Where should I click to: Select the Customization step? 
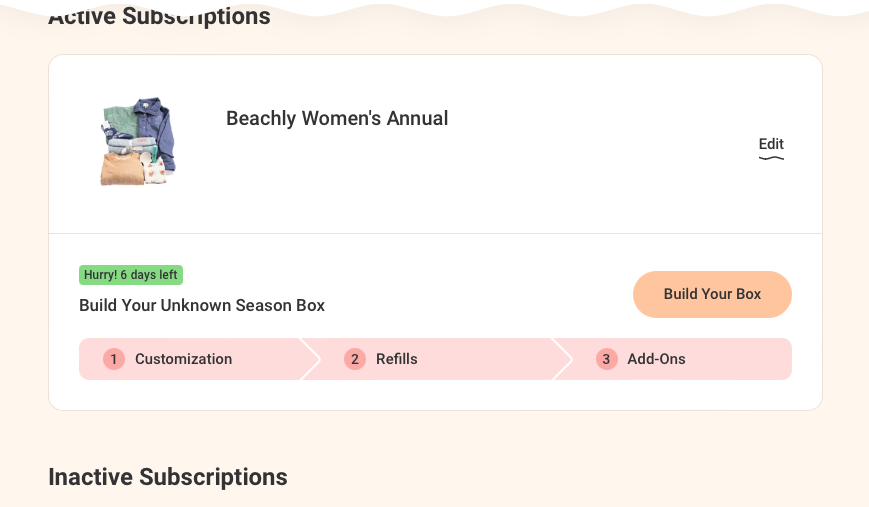click(183, 359)
